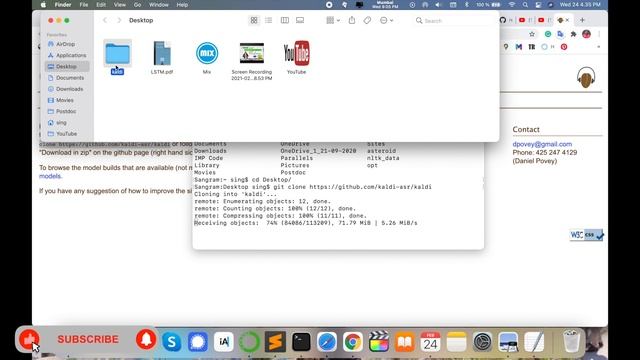Screen dimensions: 640x360
Task: Open iA Writer from the Dock
Action: pos(224,342)
